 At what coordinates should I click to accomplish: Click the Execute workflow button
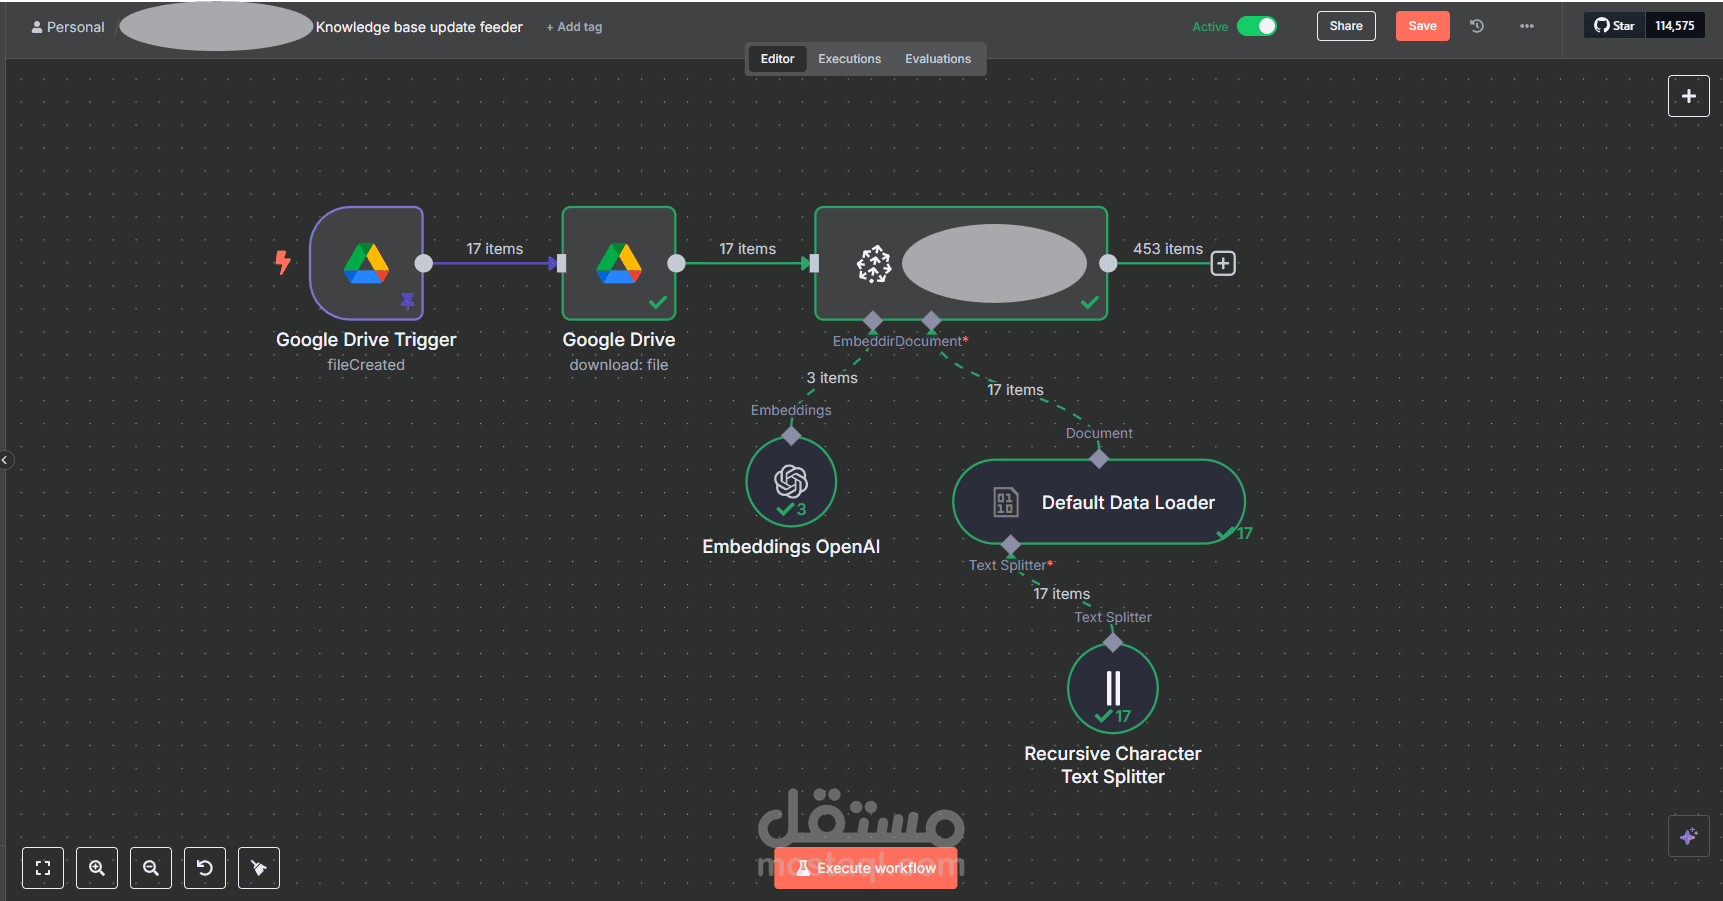coord(866,868)
